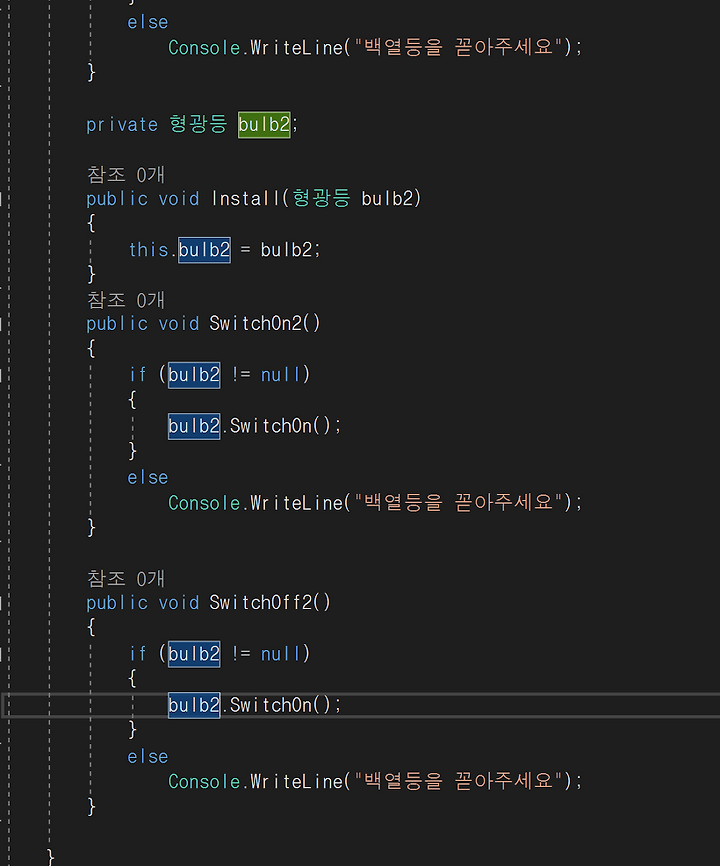Open '참조 0개' references above Install method
Viewport: 720px width, 866px height.
click(126, 175)
